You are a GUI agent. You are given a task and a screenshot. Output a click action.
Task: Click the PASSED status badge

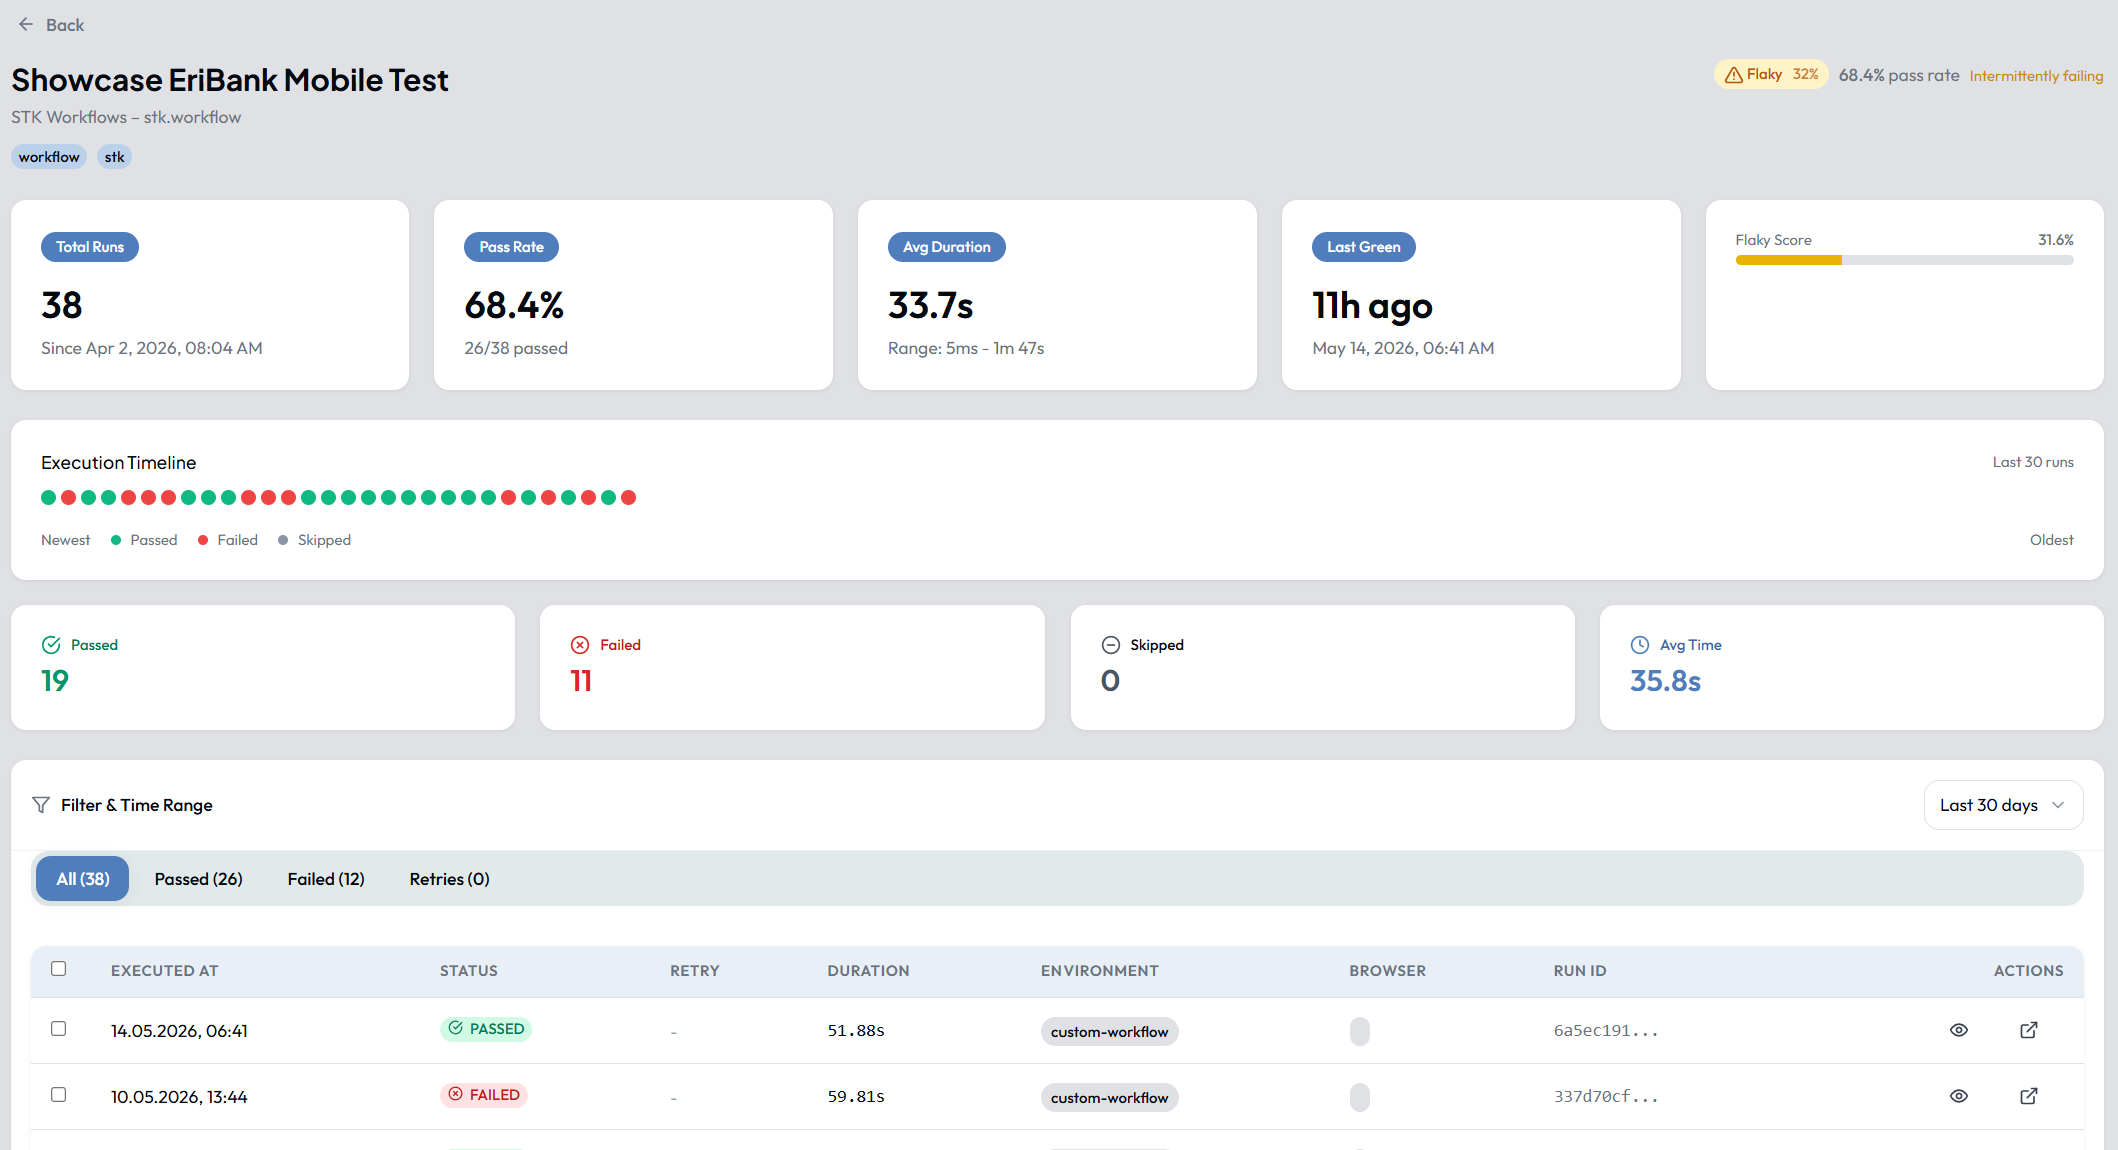[x=485, y=1029]
